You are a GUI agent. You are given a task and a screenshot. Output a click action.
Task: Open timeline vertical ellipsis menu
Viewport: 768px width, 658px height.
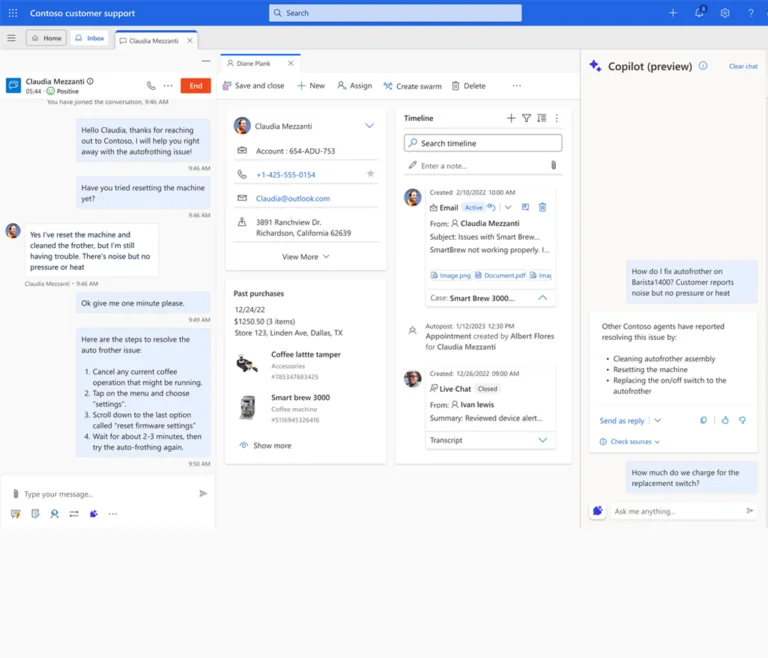(557, 118)
